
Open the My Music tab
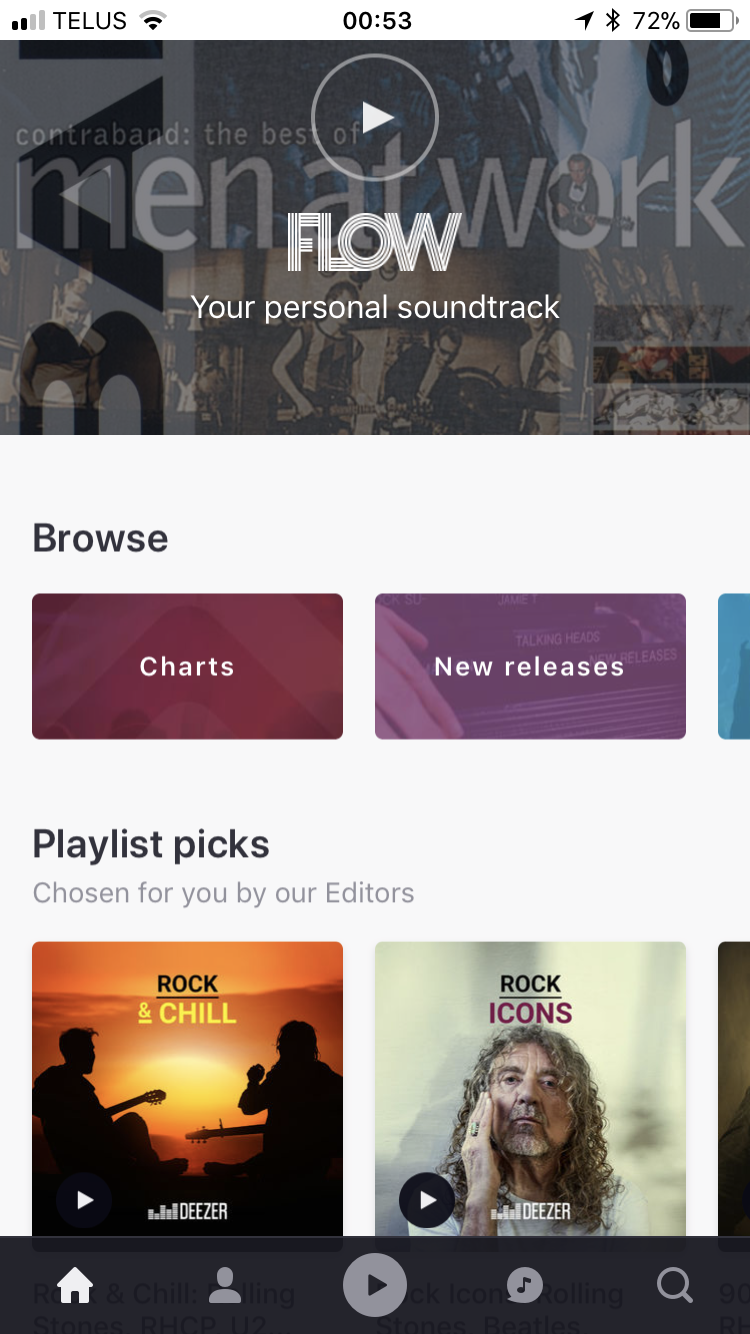(x=524, y=1285)
